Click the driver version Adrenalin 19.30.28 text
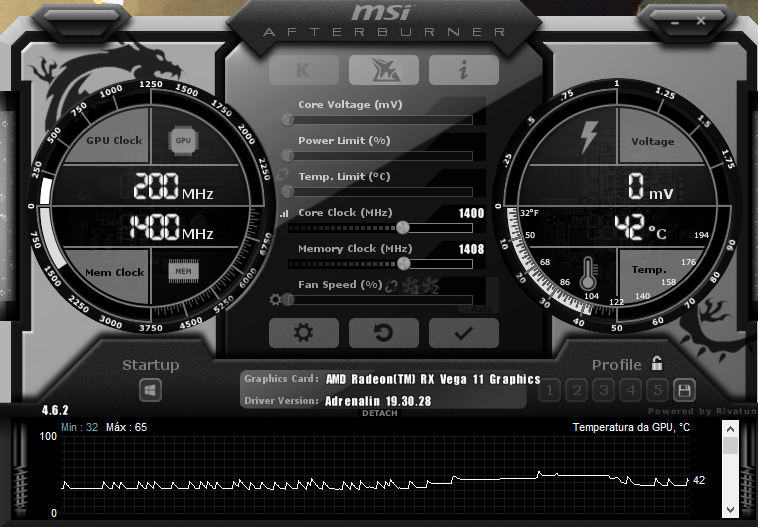The width and height of the screenshot is (758, 527). (x=378, y=401)
